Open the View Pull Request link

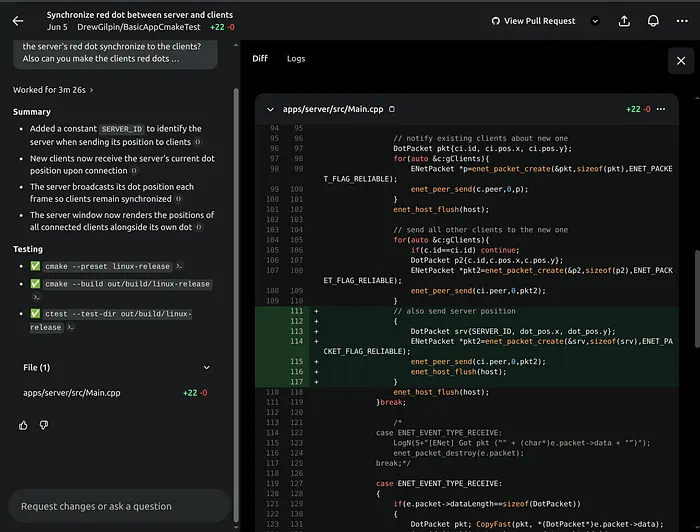(533, 21)
